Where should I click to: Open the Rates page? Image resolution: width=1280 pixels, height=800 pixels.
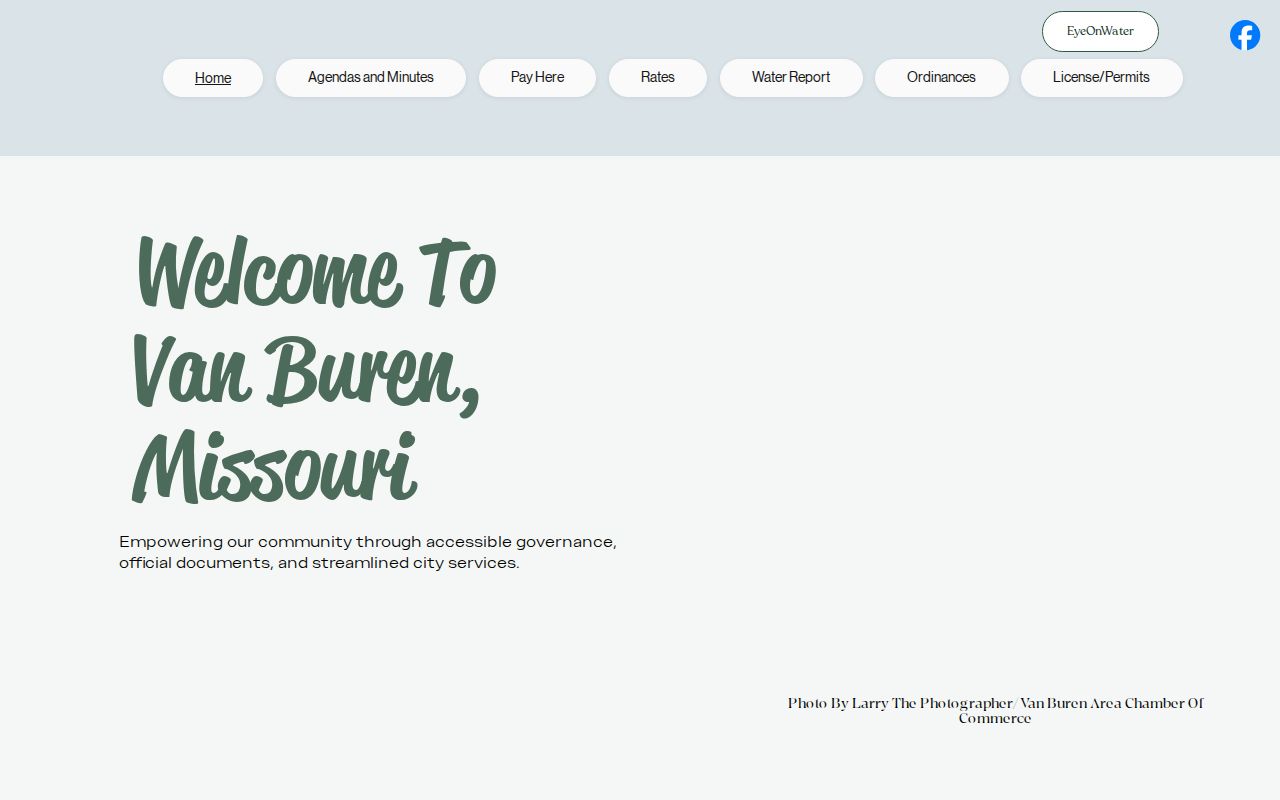658,78
